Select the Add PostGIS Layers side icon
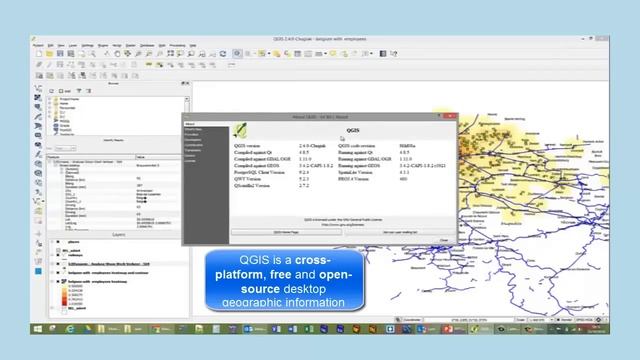The width and height of the screenshot is (640, 360). [x=38, y=107]
